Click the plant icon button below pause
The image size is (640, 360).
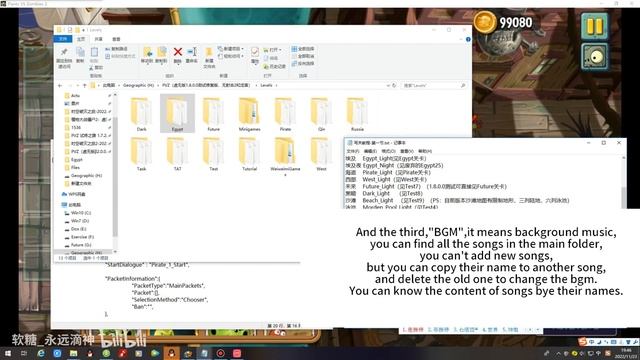594,57
